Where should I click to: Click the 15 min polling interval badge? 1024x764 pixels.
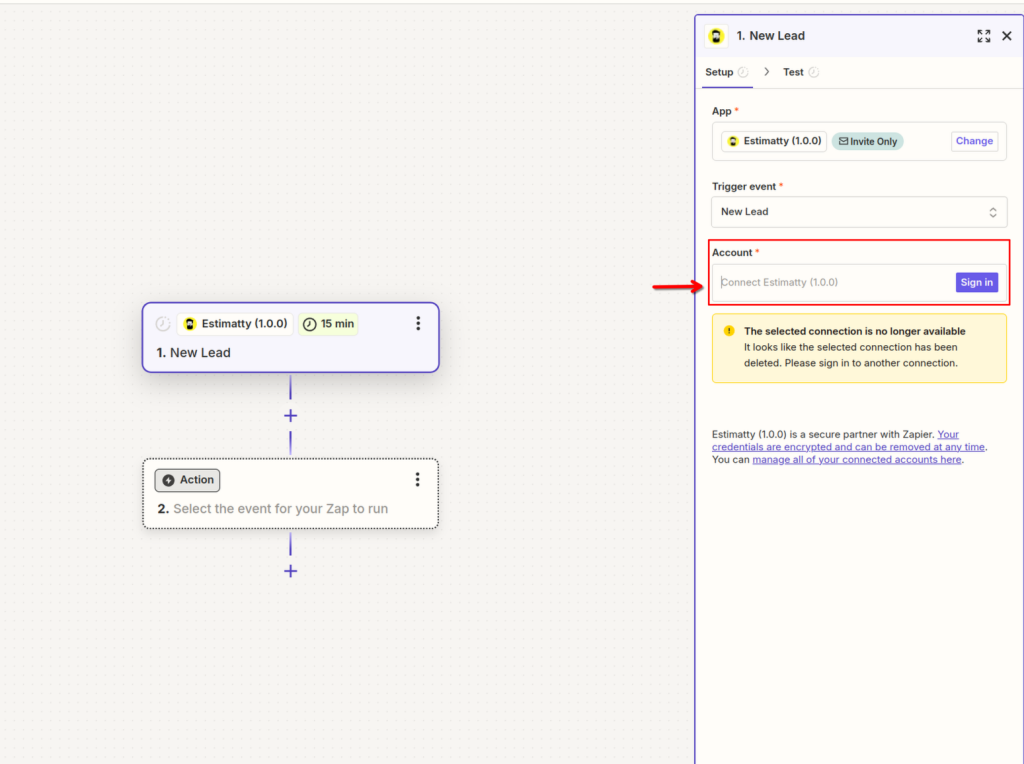pos(328,324)
